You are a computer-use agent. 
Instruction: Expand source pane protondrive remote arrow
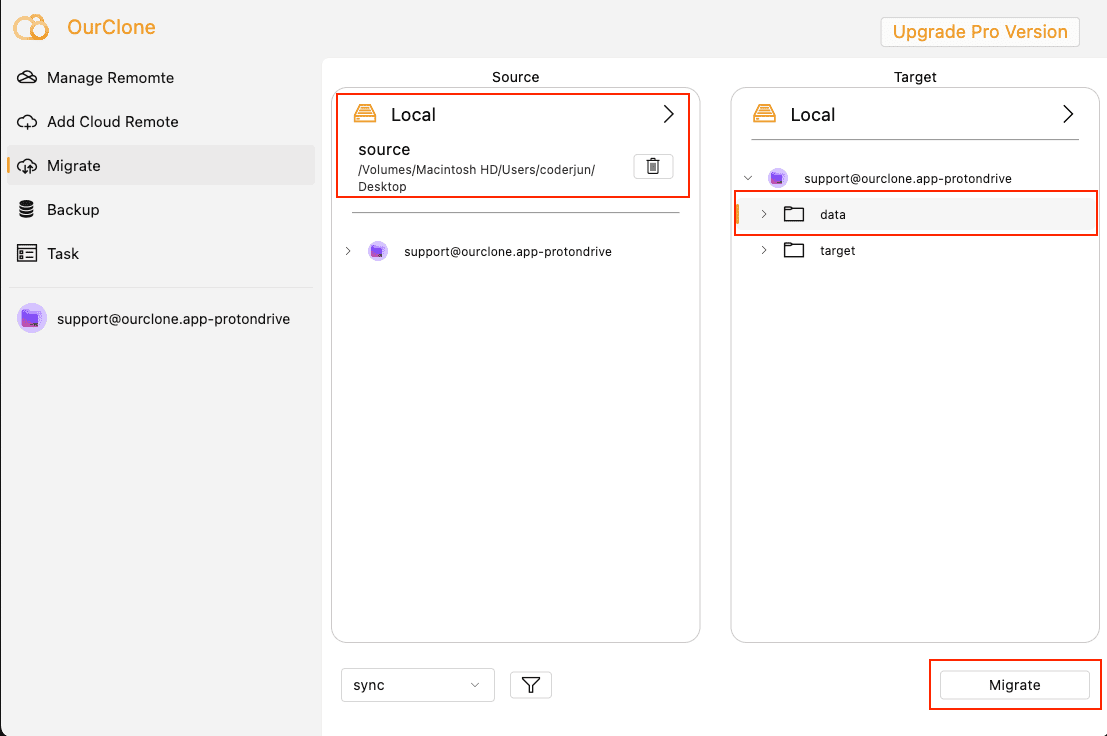[348, 251]
